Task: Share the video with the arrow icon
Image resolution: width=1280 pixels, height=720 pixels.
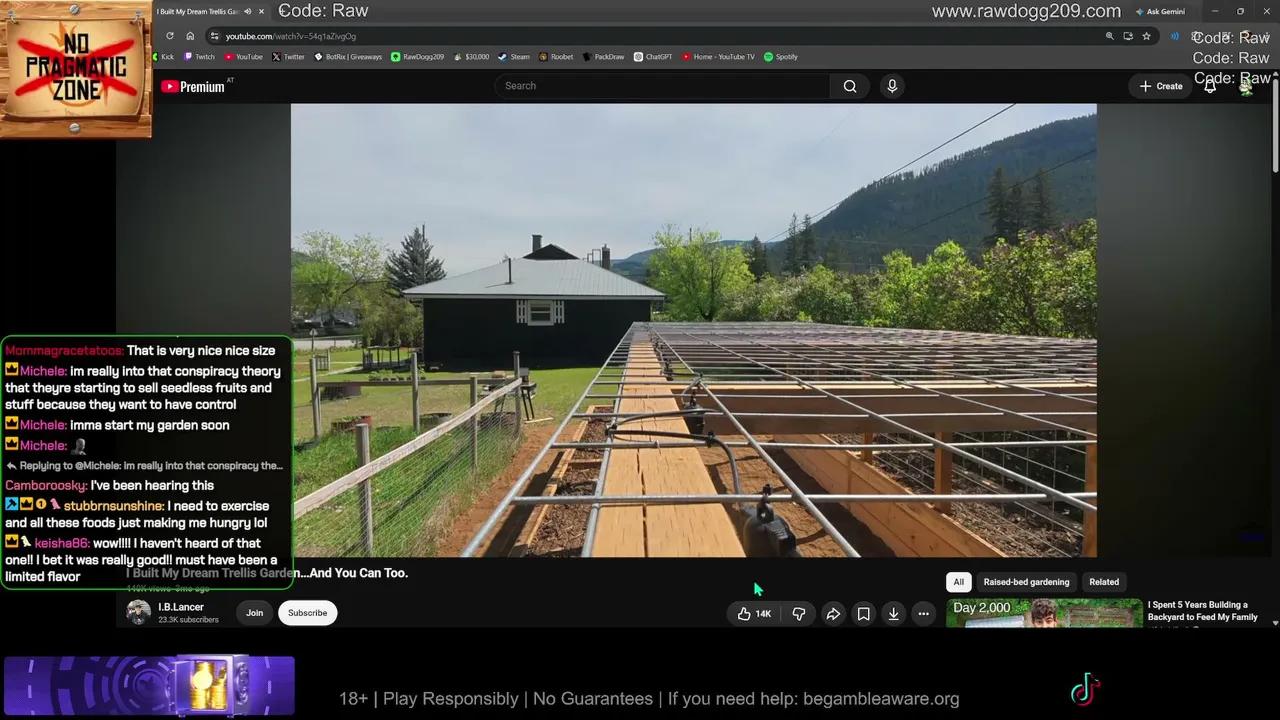Action: click(833, 614)
